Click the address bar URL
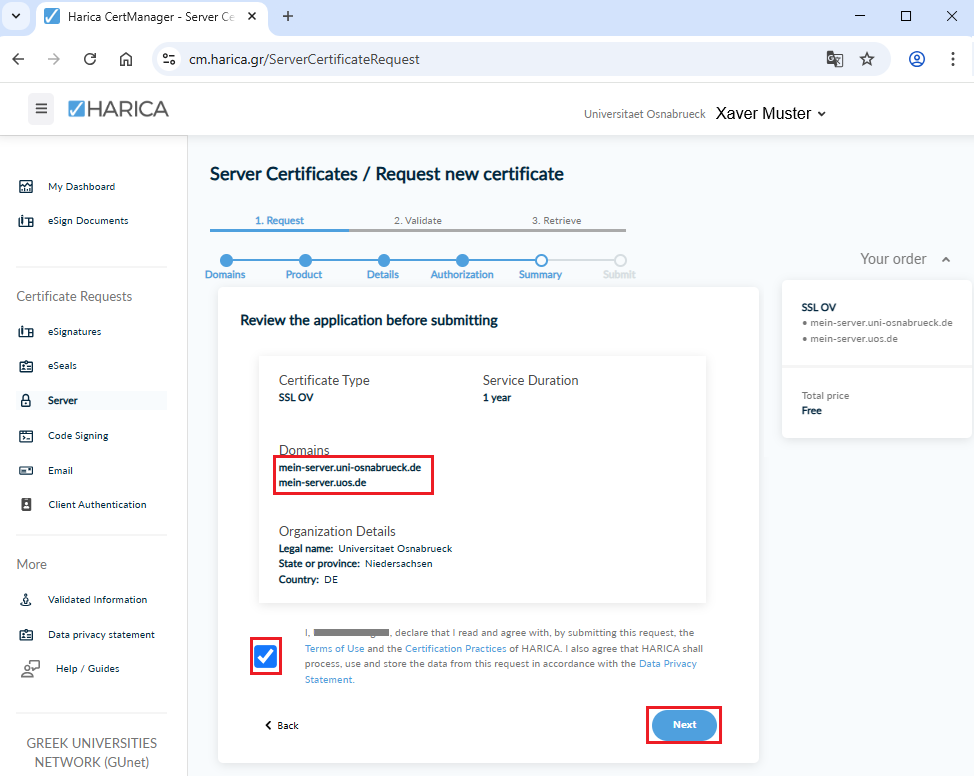 304,59
